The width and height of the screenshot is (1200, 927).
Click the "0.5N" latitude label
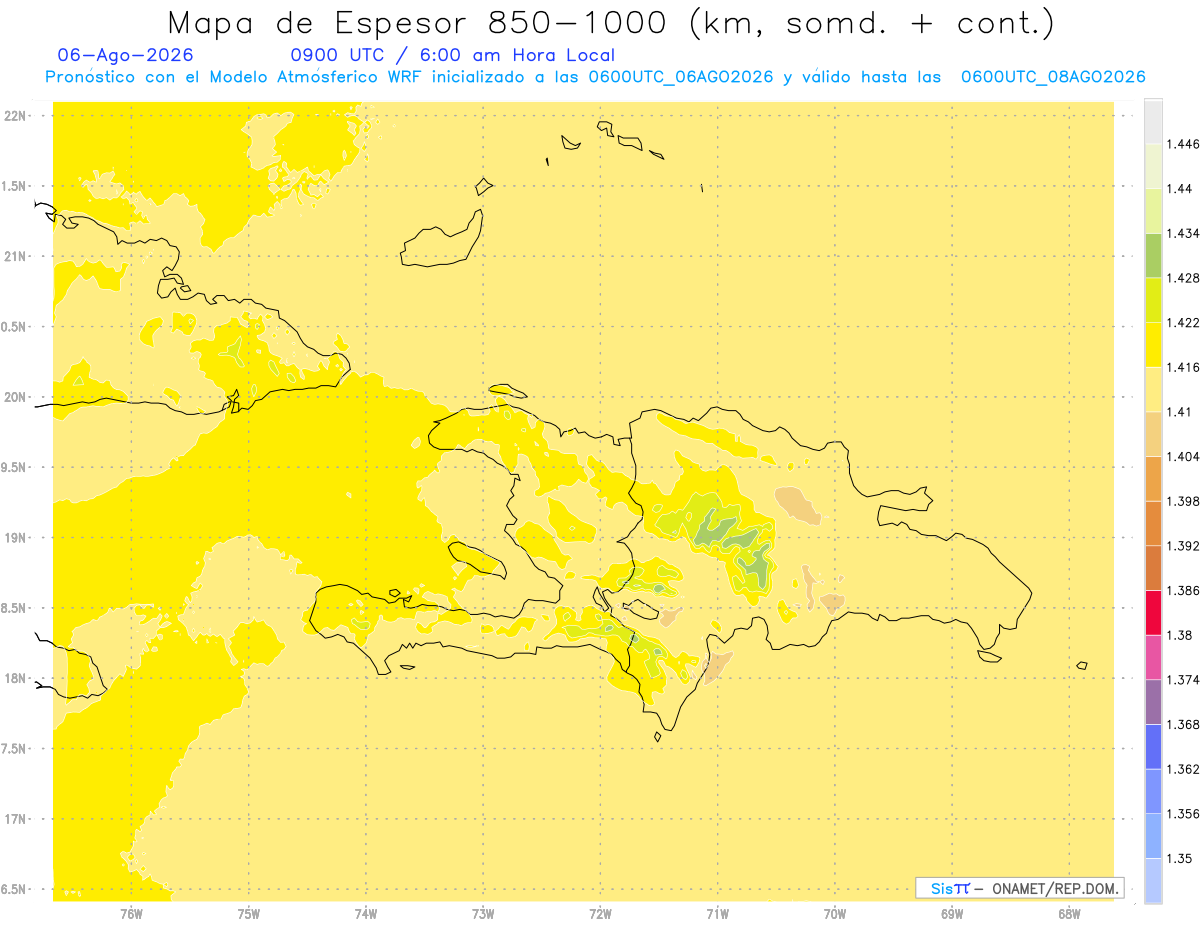(15, 327)
